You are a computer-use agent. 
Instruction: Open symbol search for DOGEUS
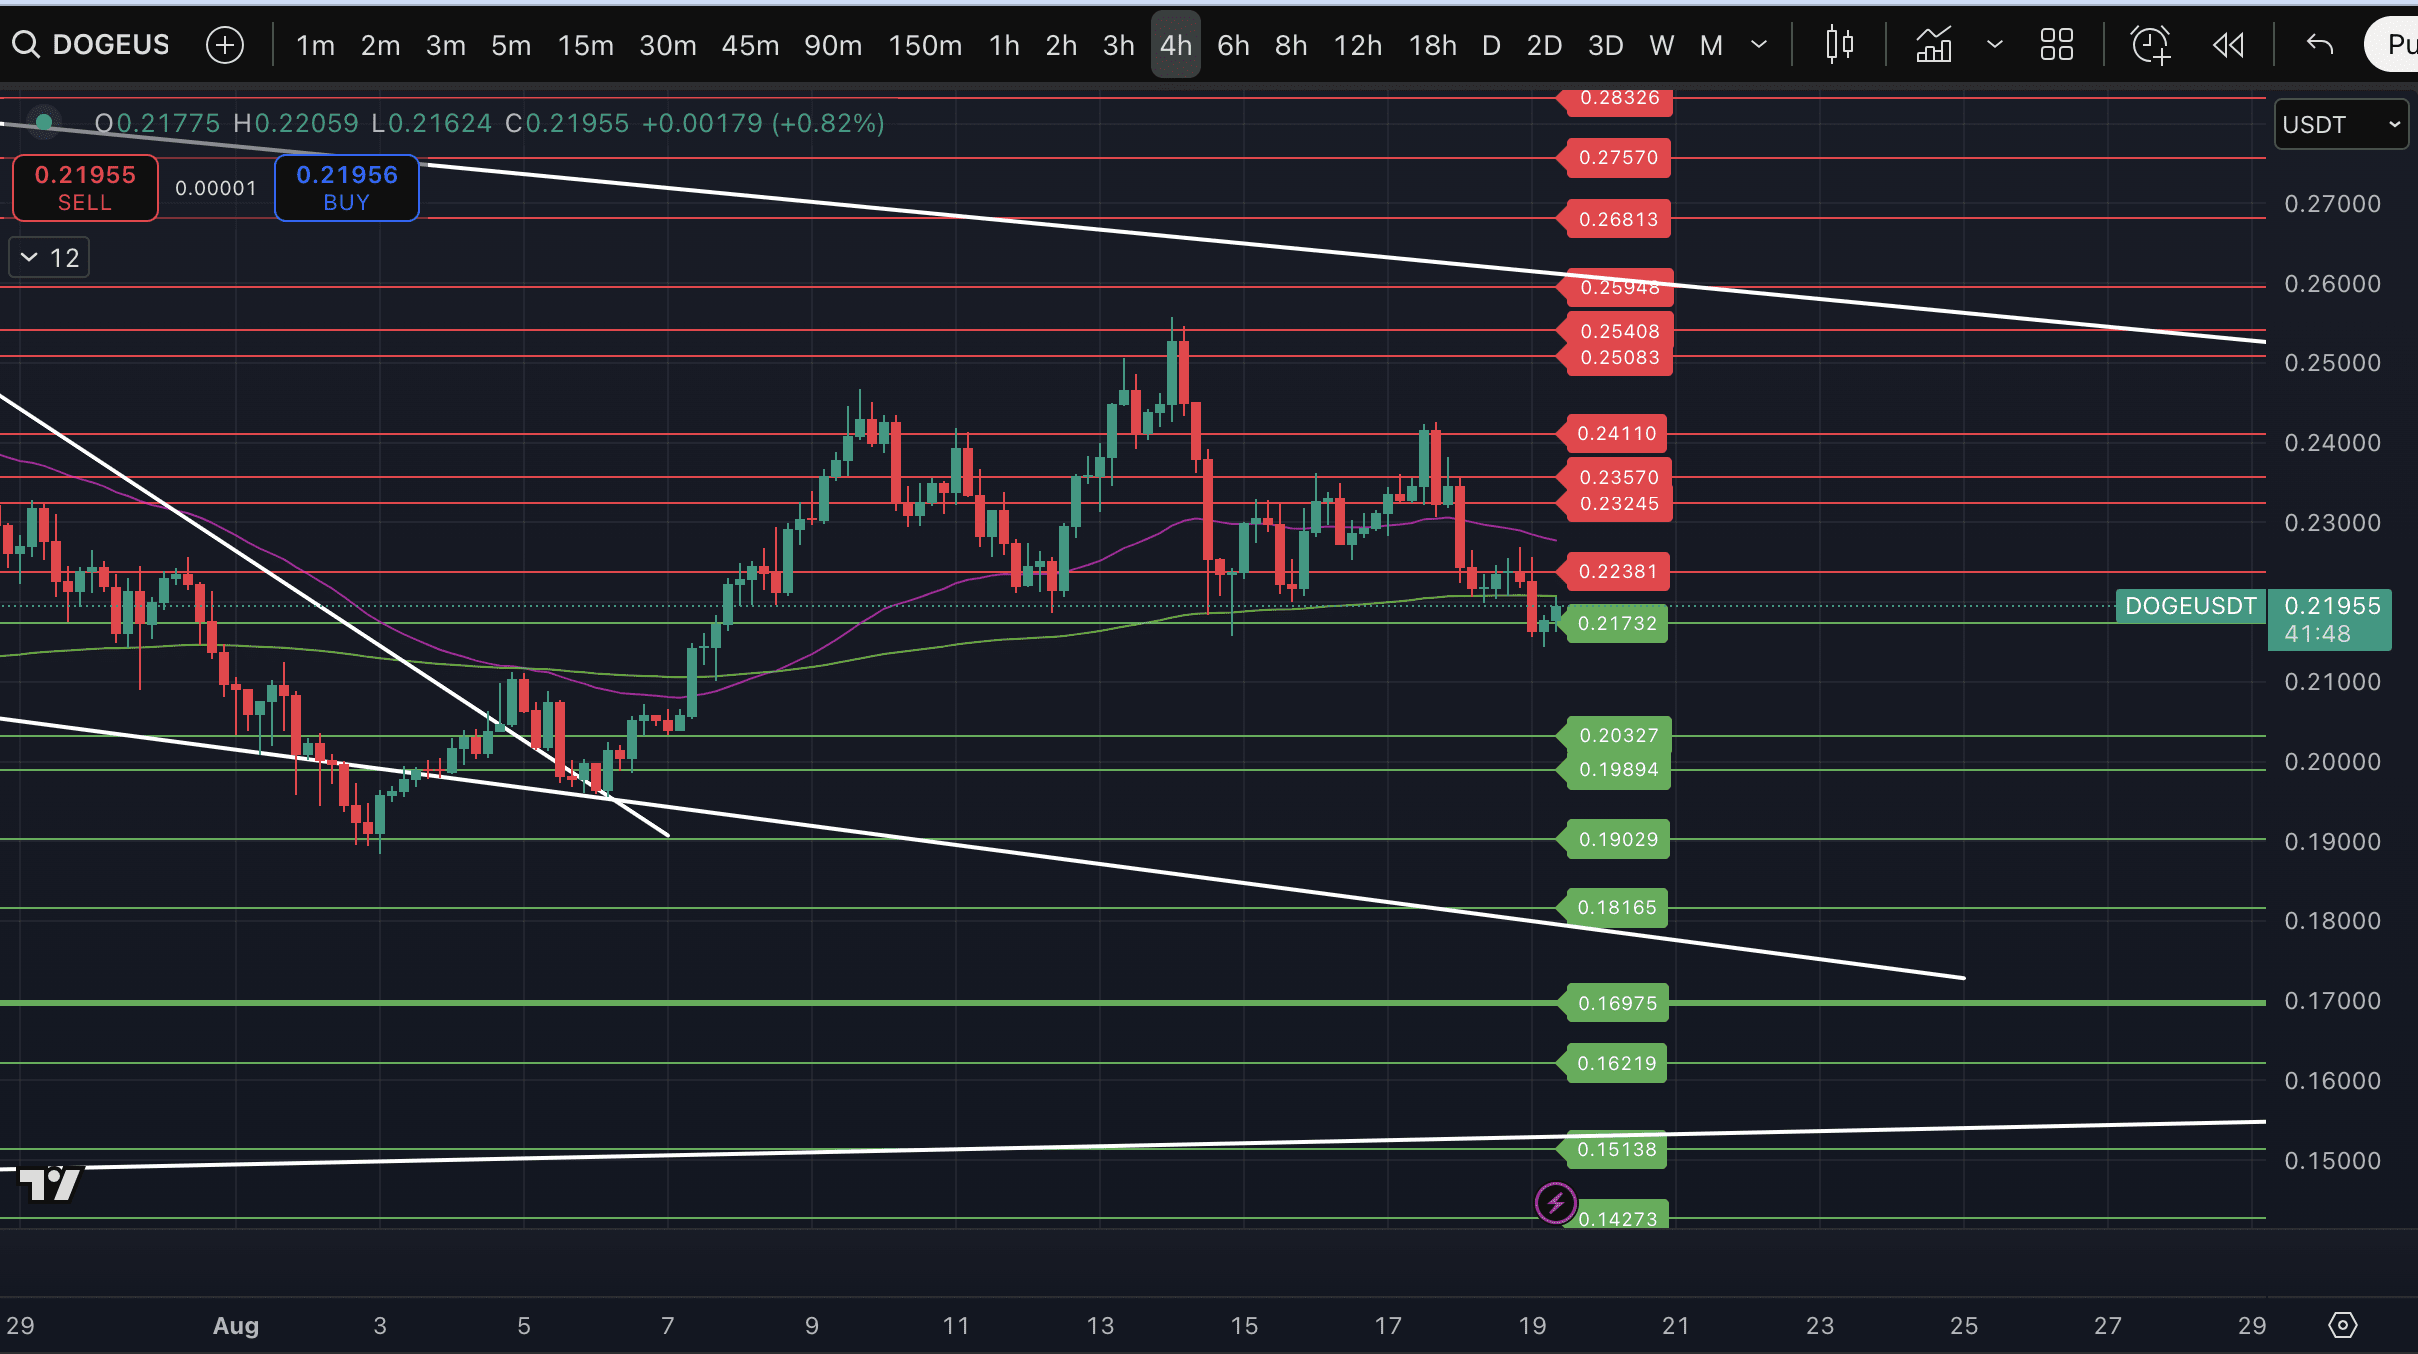91,45
